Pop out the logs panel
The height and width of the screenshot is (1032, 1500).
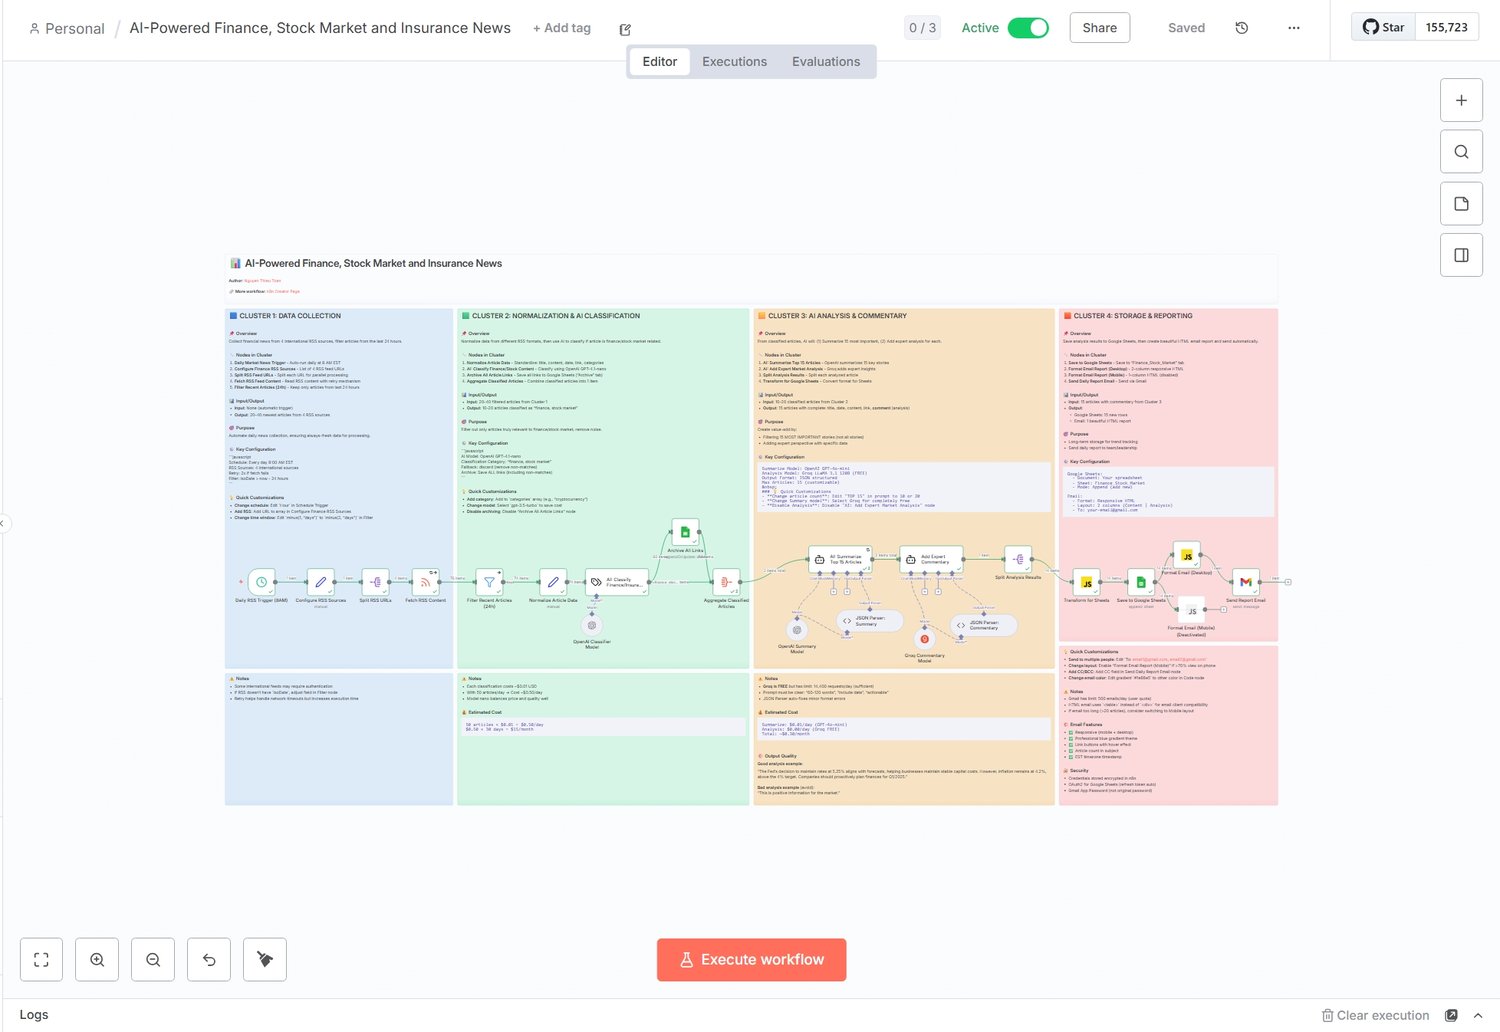(x=1452, y=1015)
